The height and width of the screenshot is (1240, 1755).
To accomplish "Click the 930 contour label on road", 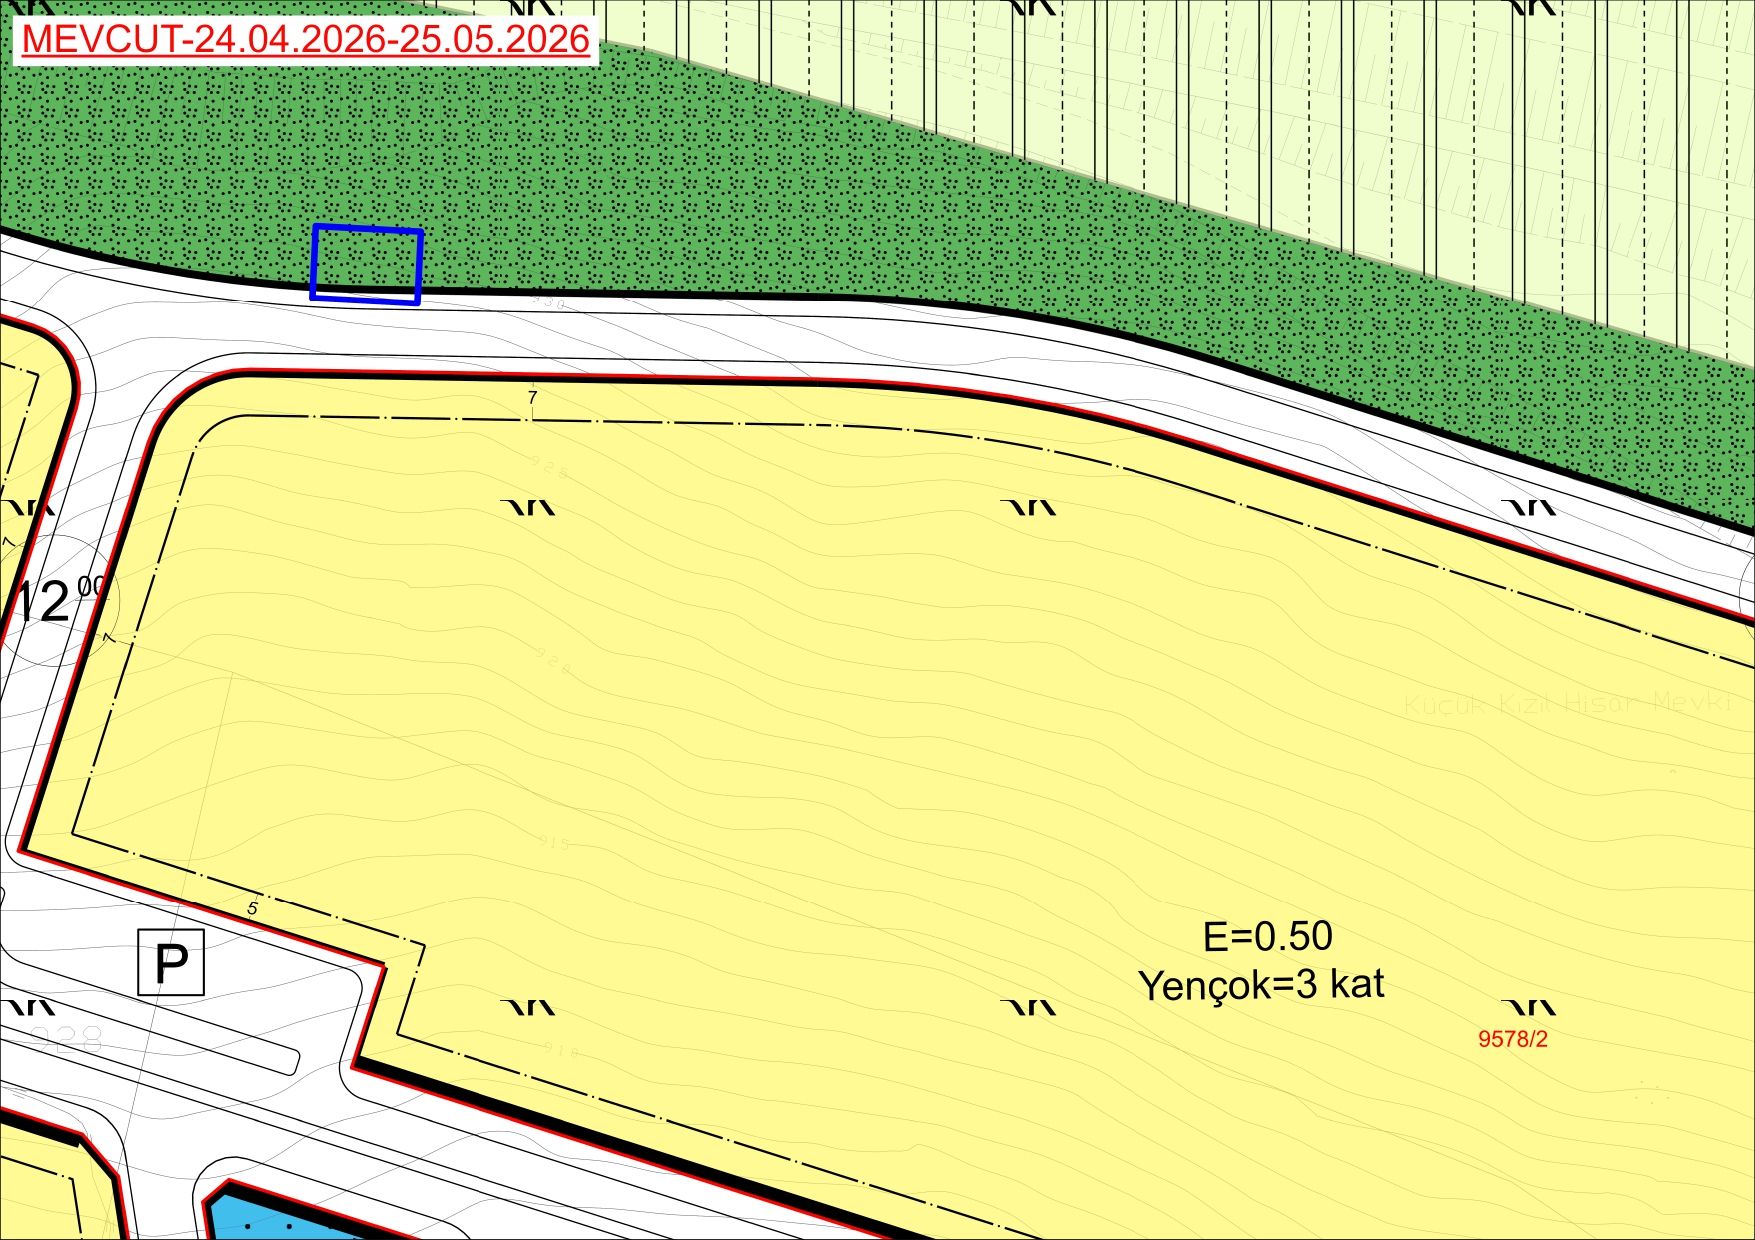I will point(548,301).
